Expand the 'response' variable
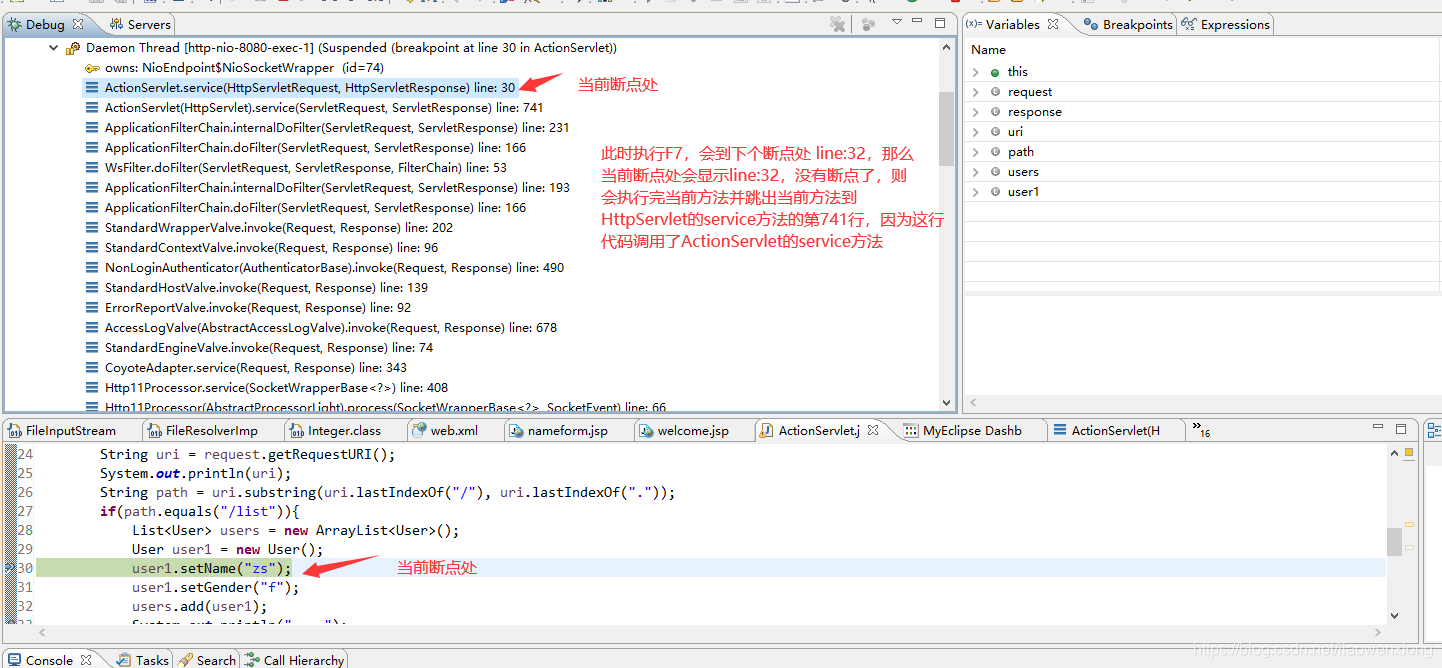This screenshot has height=668, width=1442. pos(976,112)
